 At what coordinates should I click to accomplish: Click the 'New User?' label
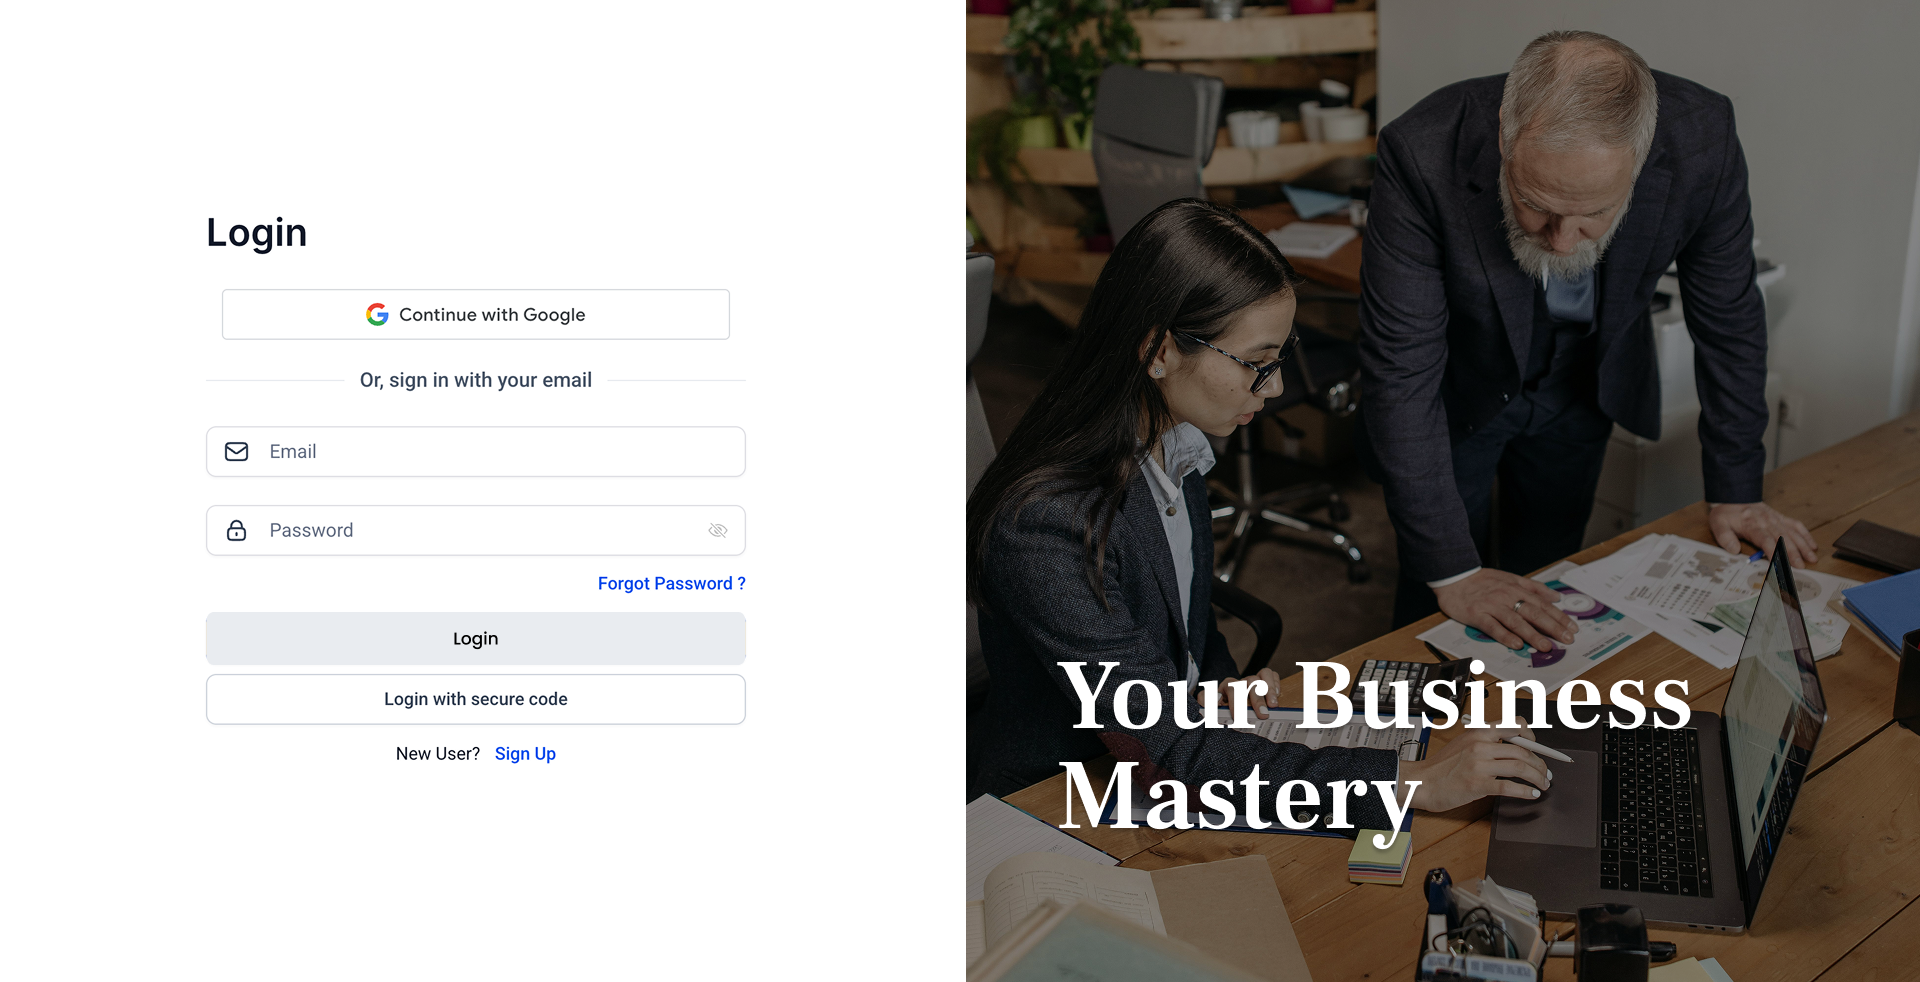438,754
